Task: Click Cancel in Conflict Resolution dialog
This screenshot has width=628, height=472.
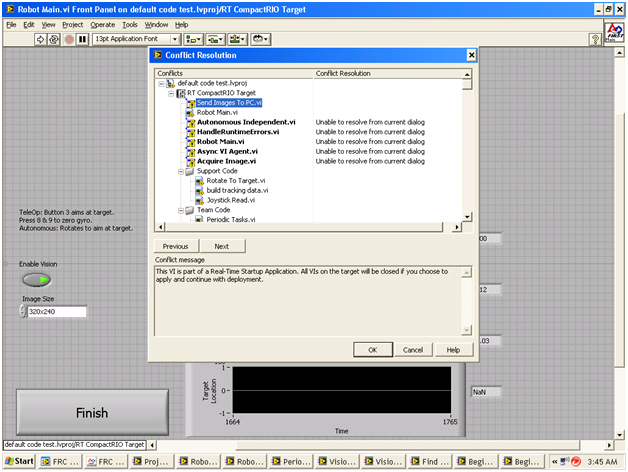Action: tap(413, 350)
